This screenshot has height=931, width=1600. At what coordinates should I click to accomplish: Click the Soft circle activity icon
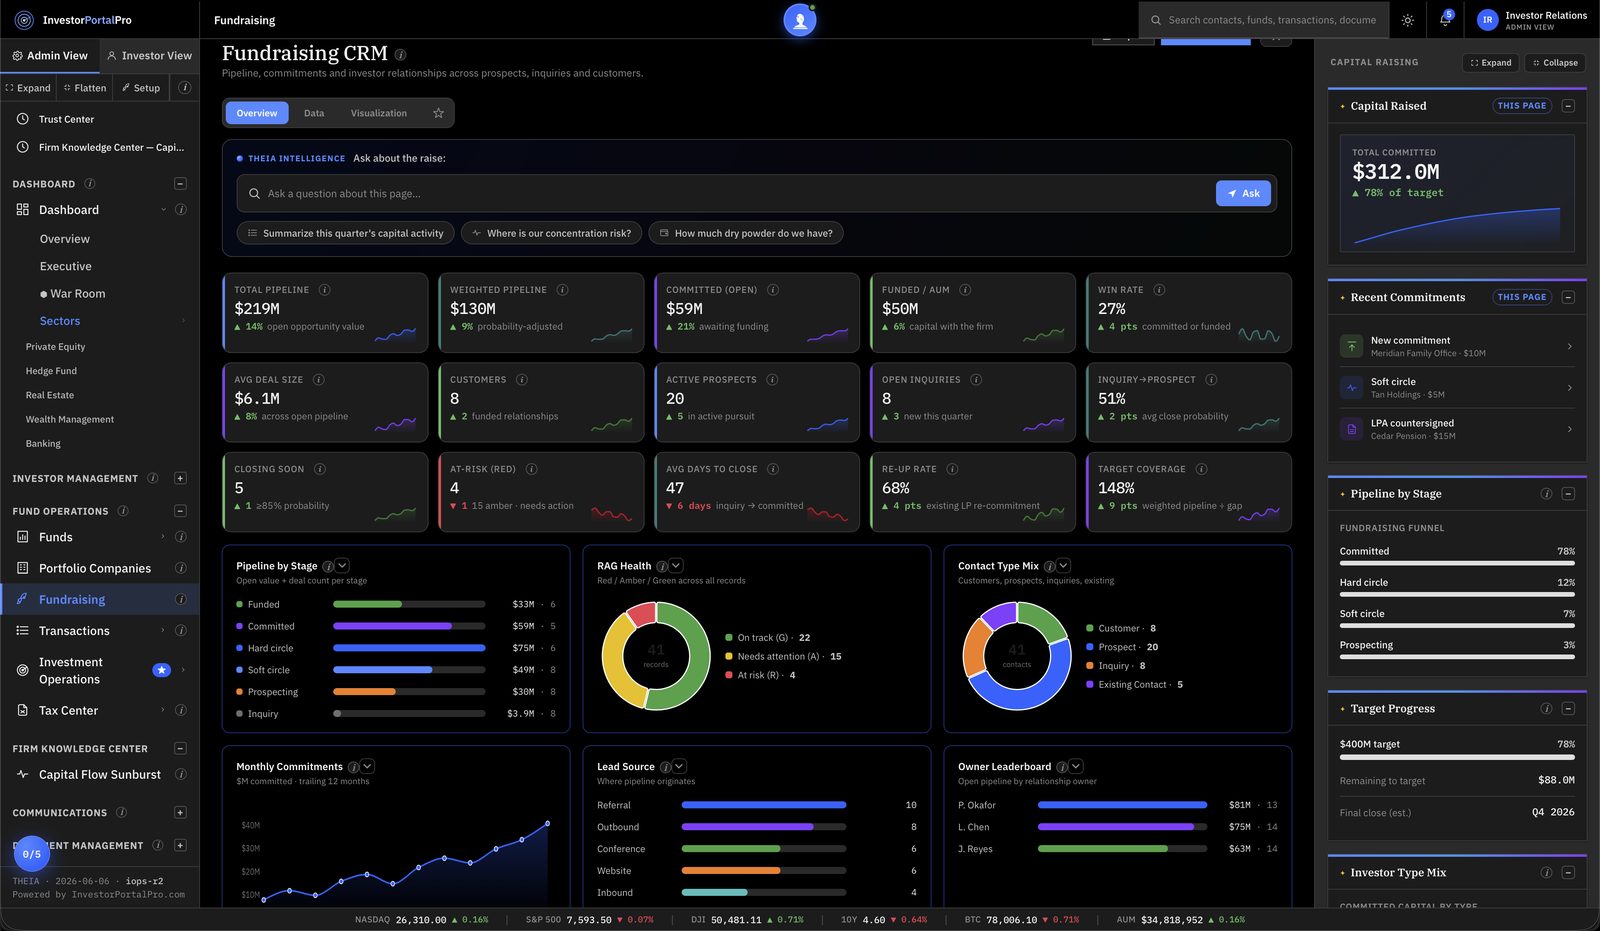(1352, 388)
